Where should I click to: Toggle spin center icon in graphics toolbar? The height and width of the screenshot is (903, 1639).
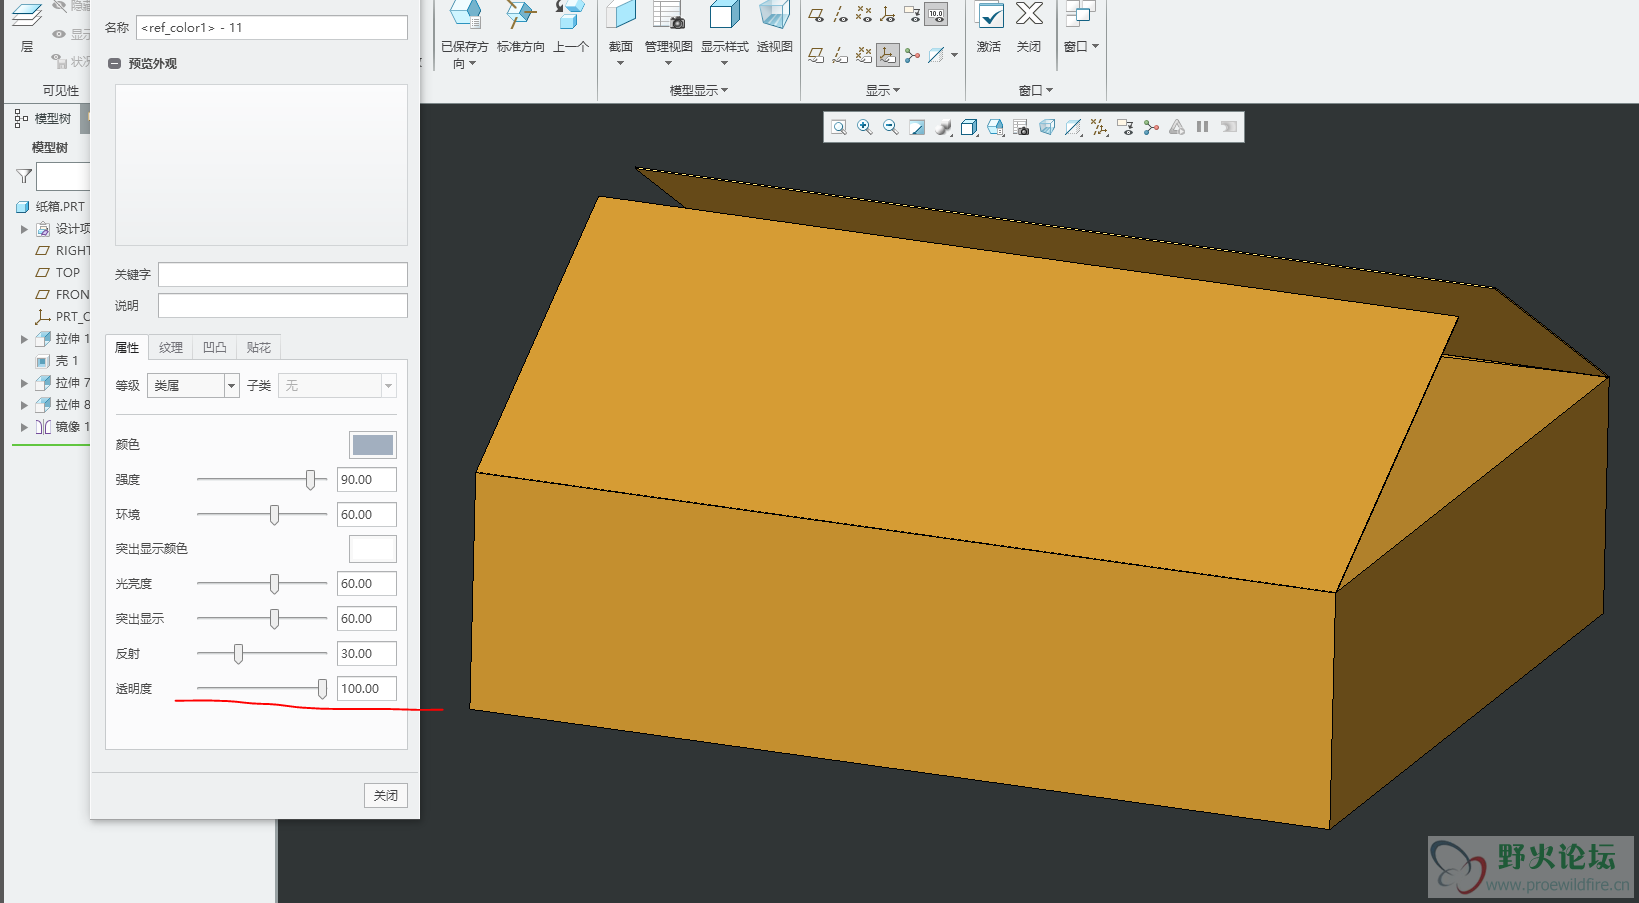point(1151,127)
